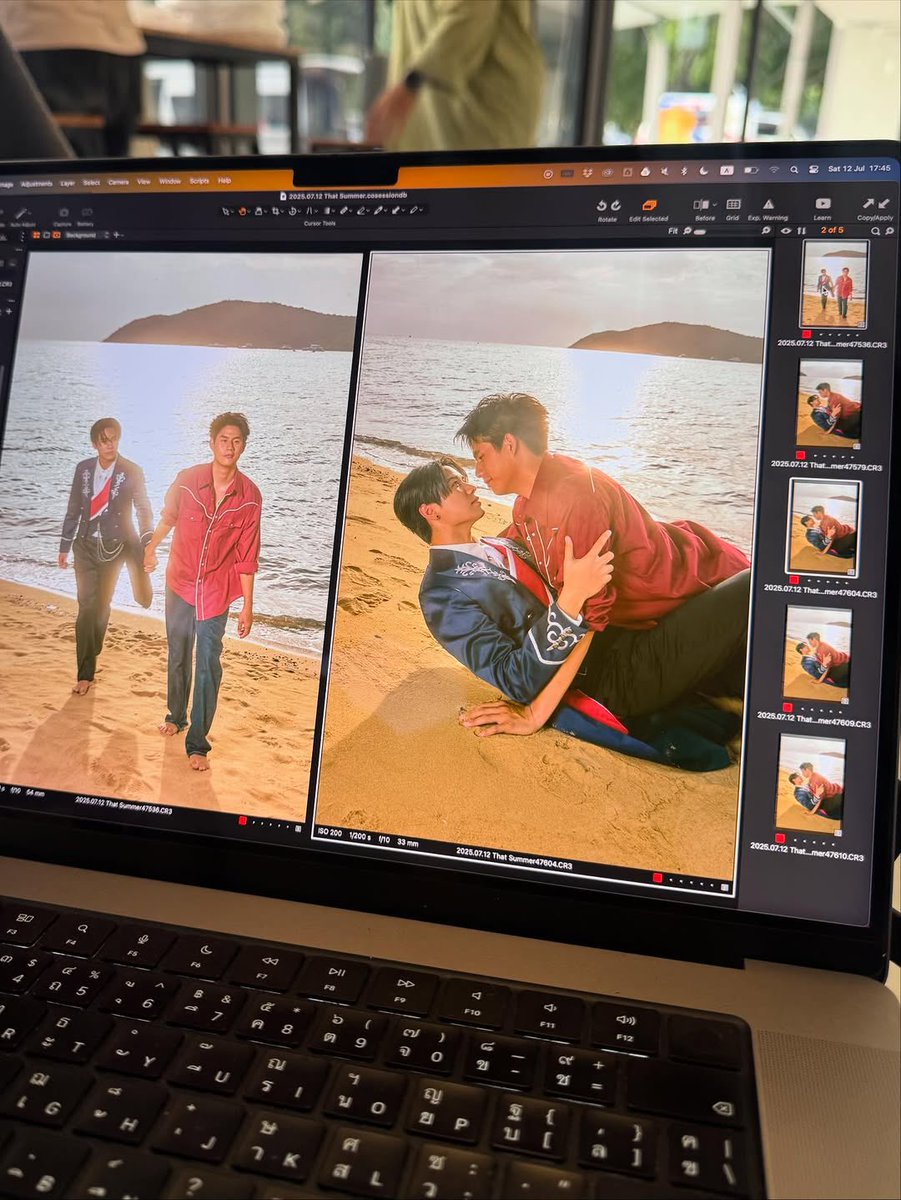
Task: Select the thumbnail mer47604.CR3
Action: 823,527
